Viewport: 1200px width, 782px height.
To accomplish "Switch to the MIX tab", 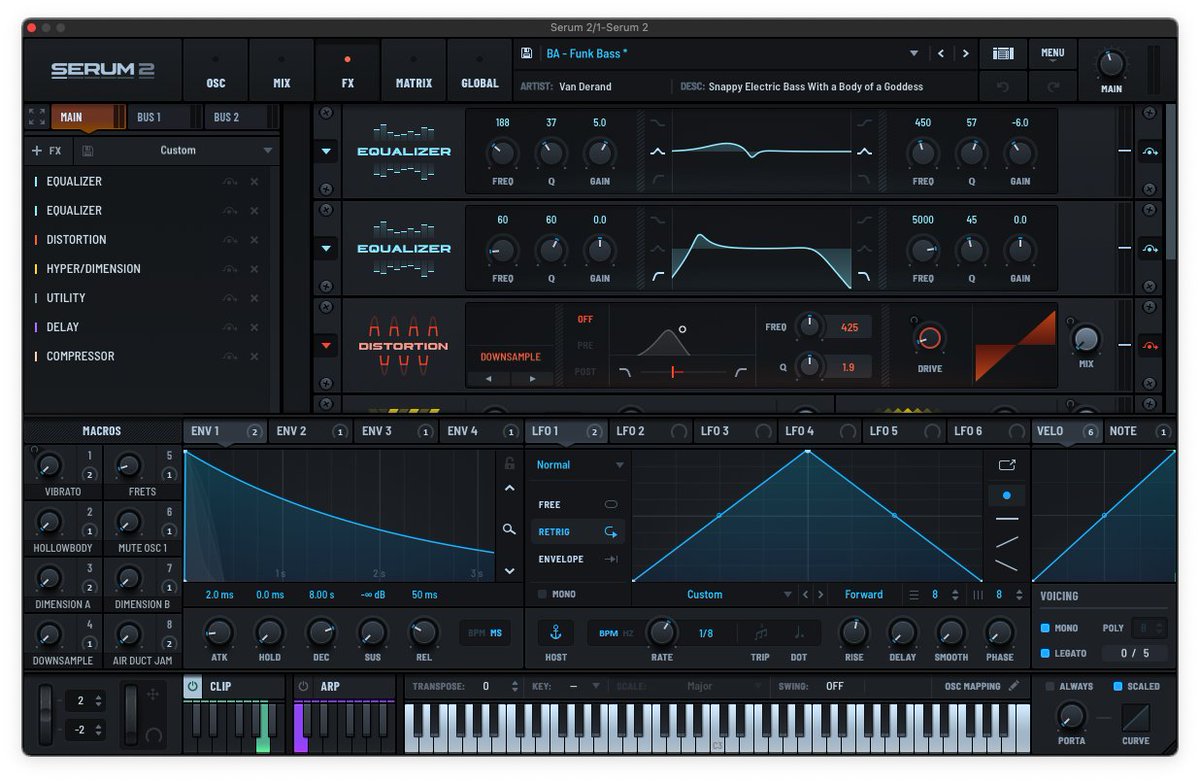I will [282, 71].
